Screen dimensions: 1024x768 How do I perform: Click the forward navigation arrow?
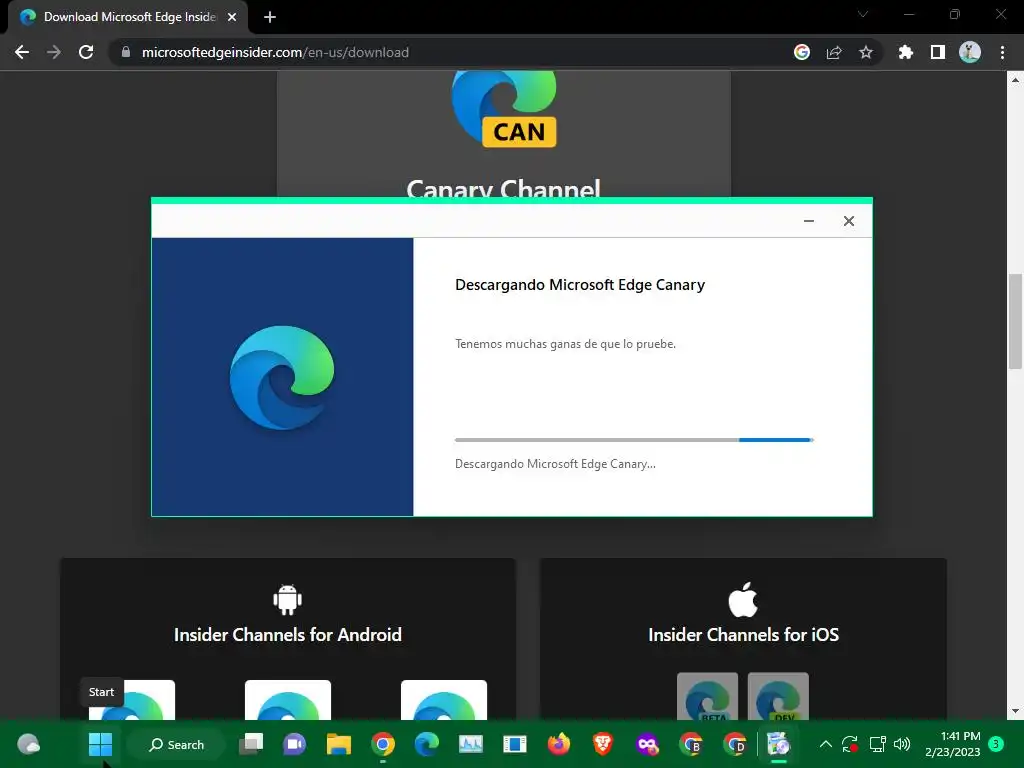[x=54, y=52]
